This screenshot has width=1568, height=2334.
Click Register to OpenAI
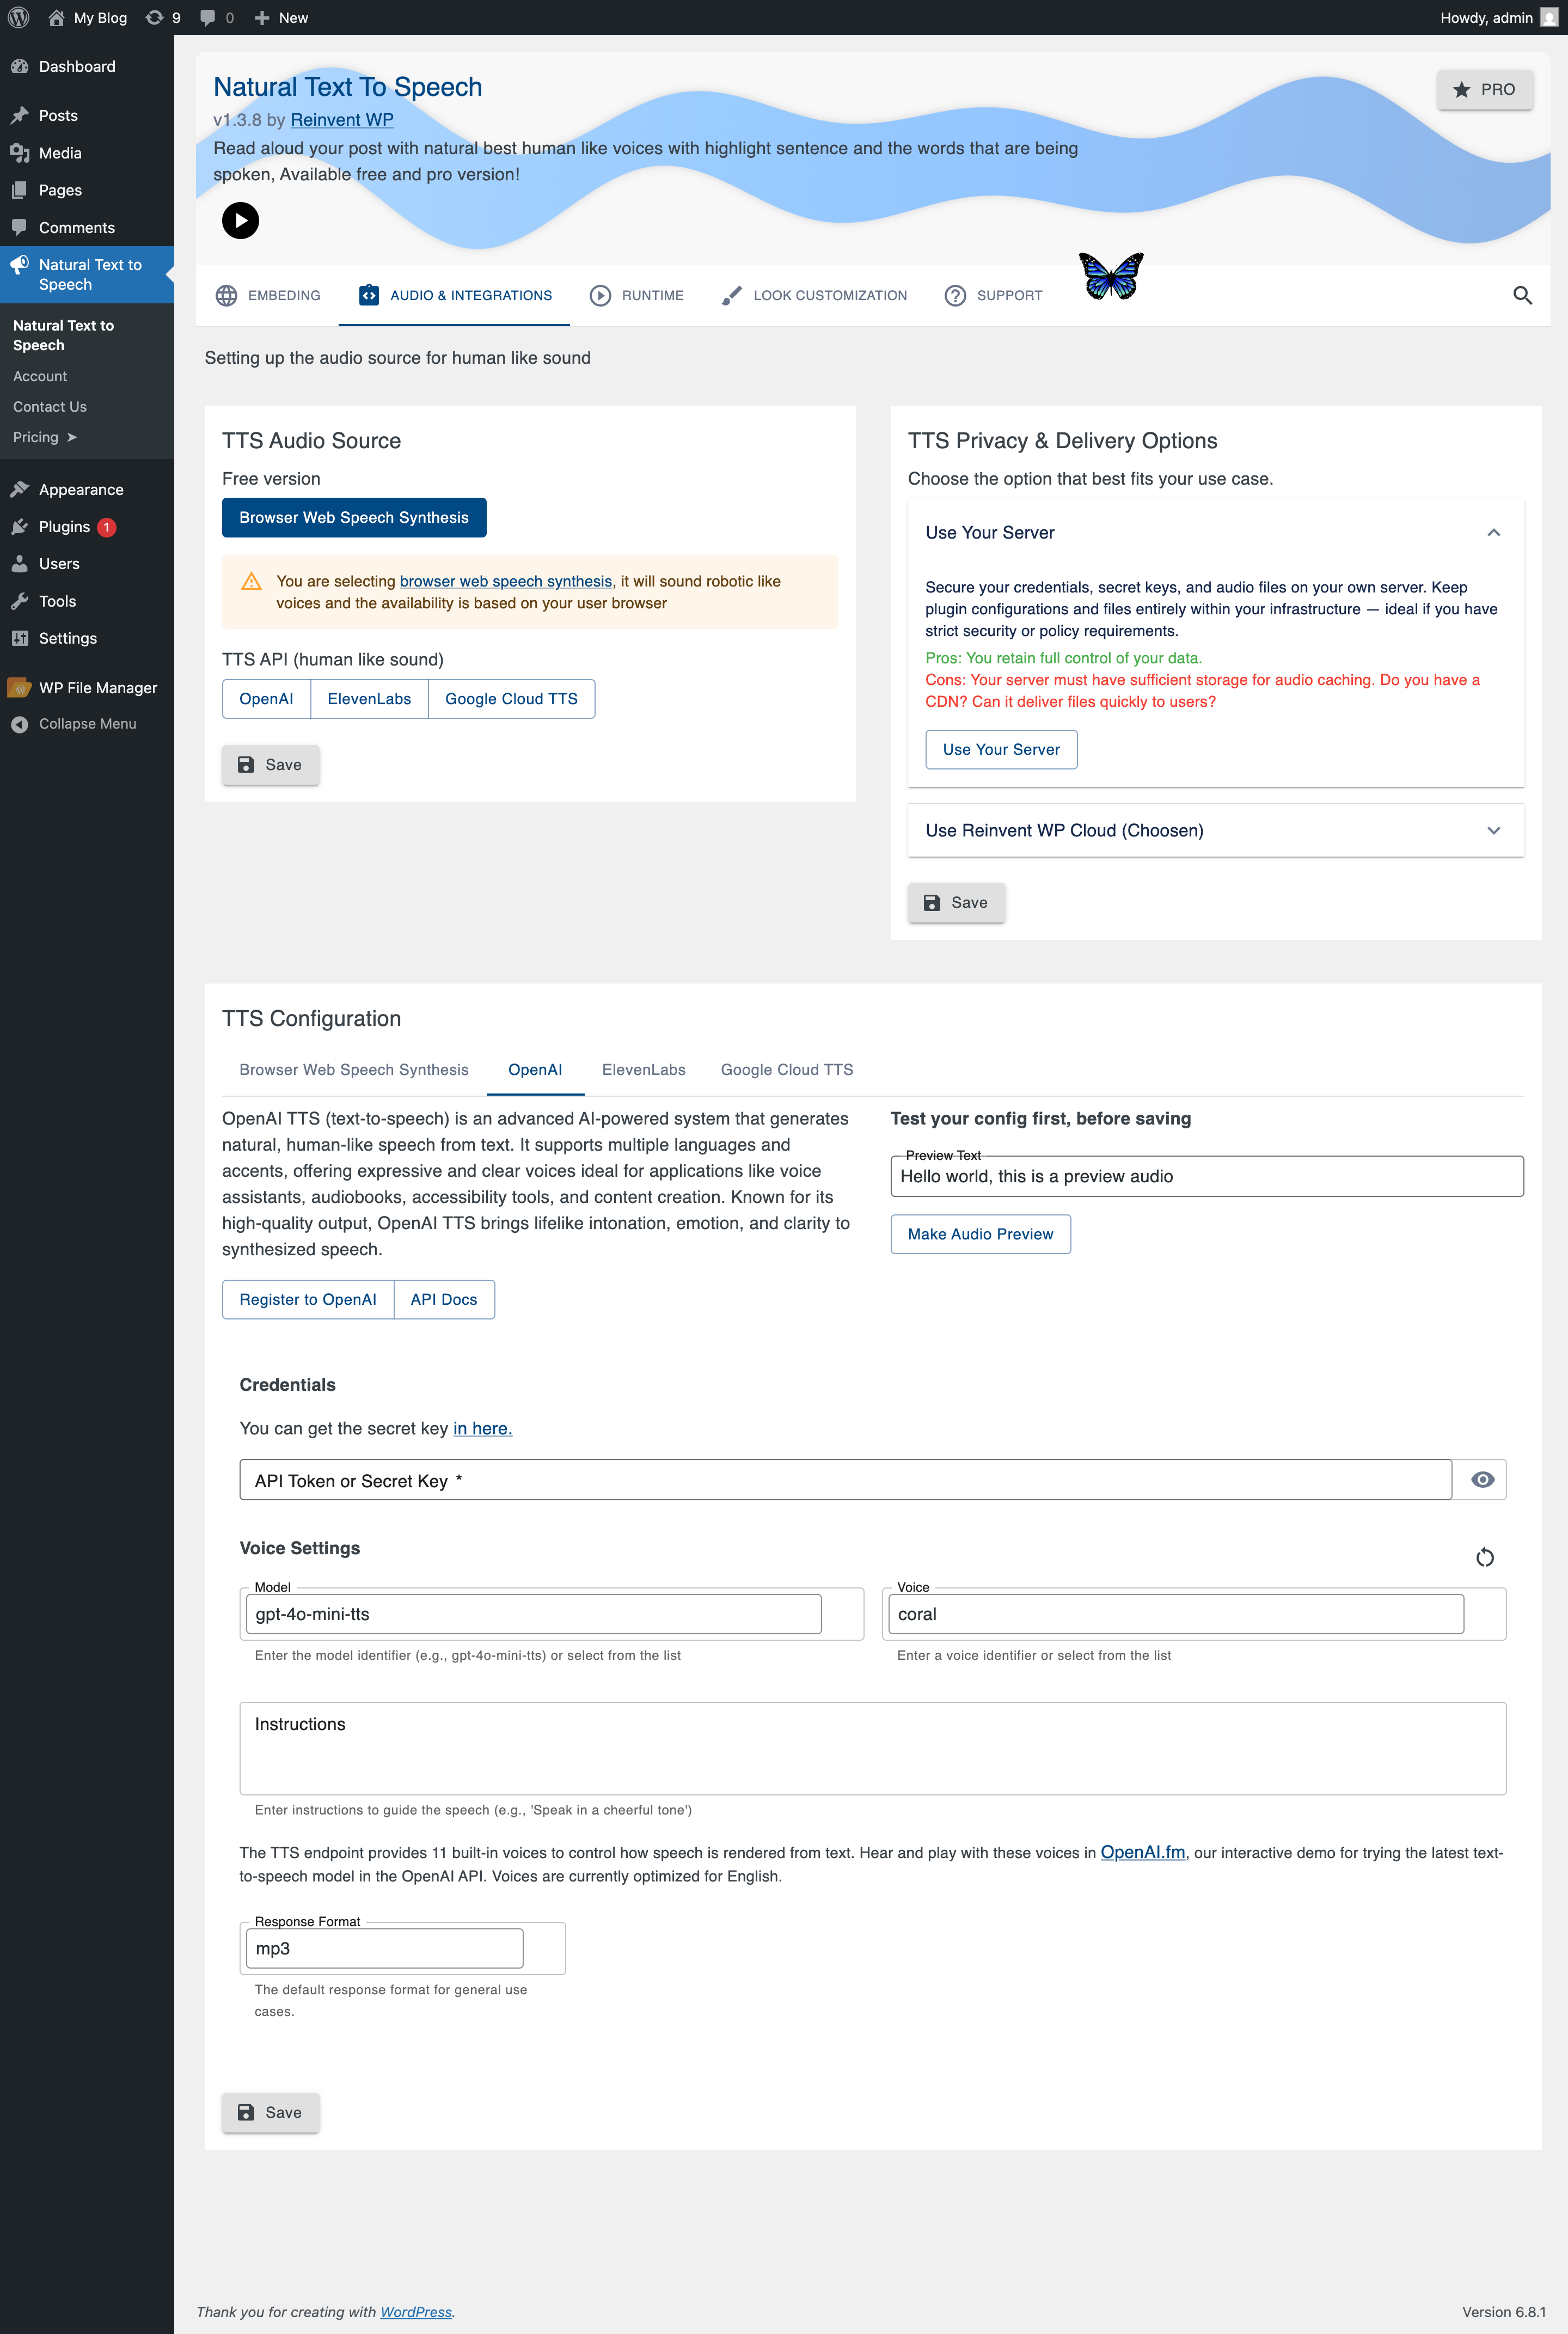click(x=308, y=1300)
